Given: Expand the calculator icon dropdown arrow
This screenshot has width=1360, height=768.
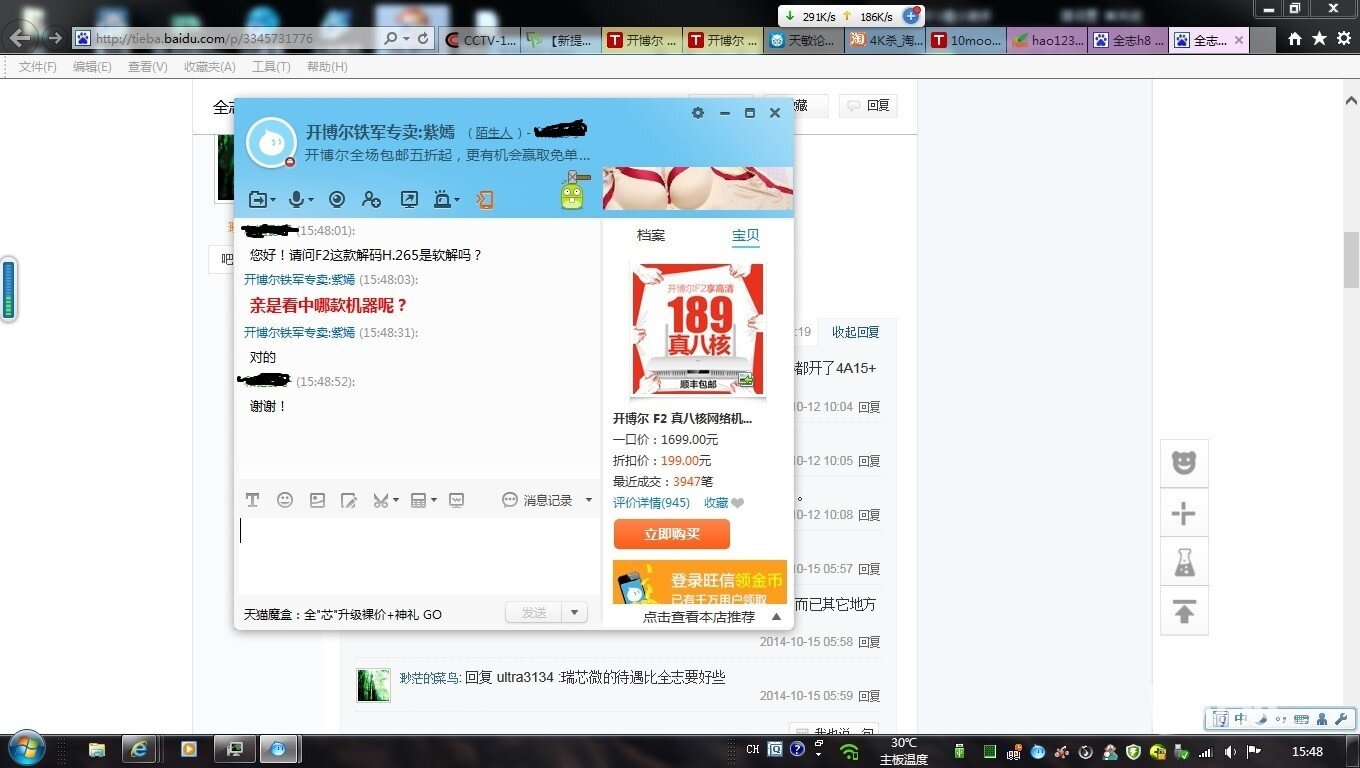Looking at the screenshot, I should pos(434,501).
